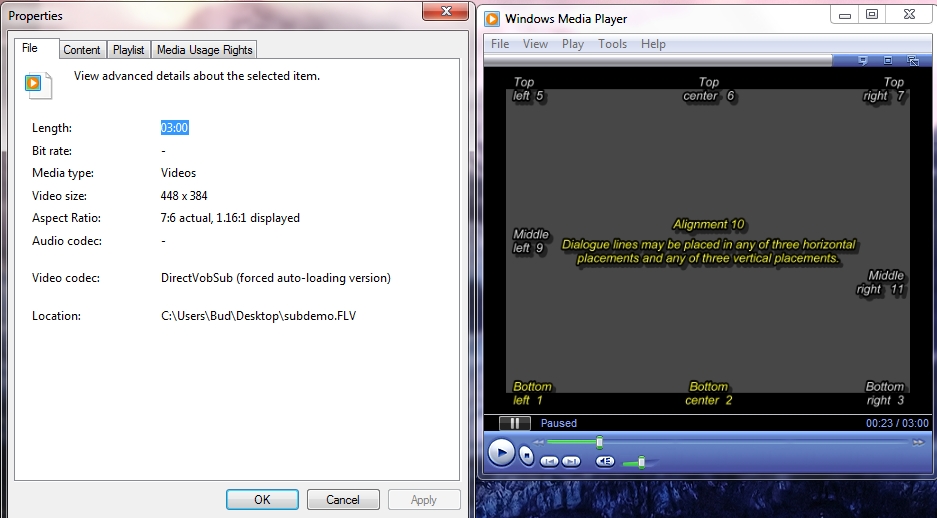Click the highlighted Length value 03:00
The image size is (937, 518).
click(174, 128)
